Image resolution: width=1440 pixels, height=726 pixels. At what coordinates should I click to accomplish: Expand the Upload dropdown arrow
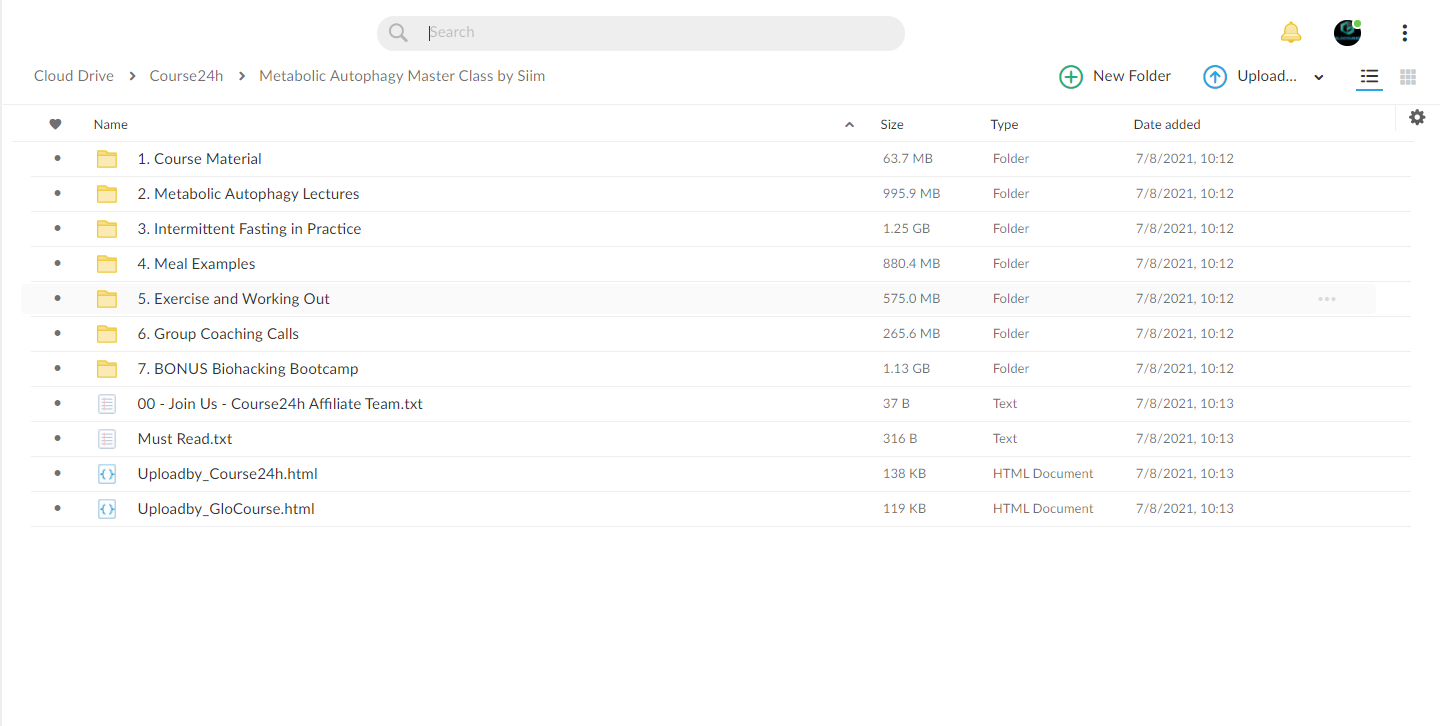[1319, 78]
